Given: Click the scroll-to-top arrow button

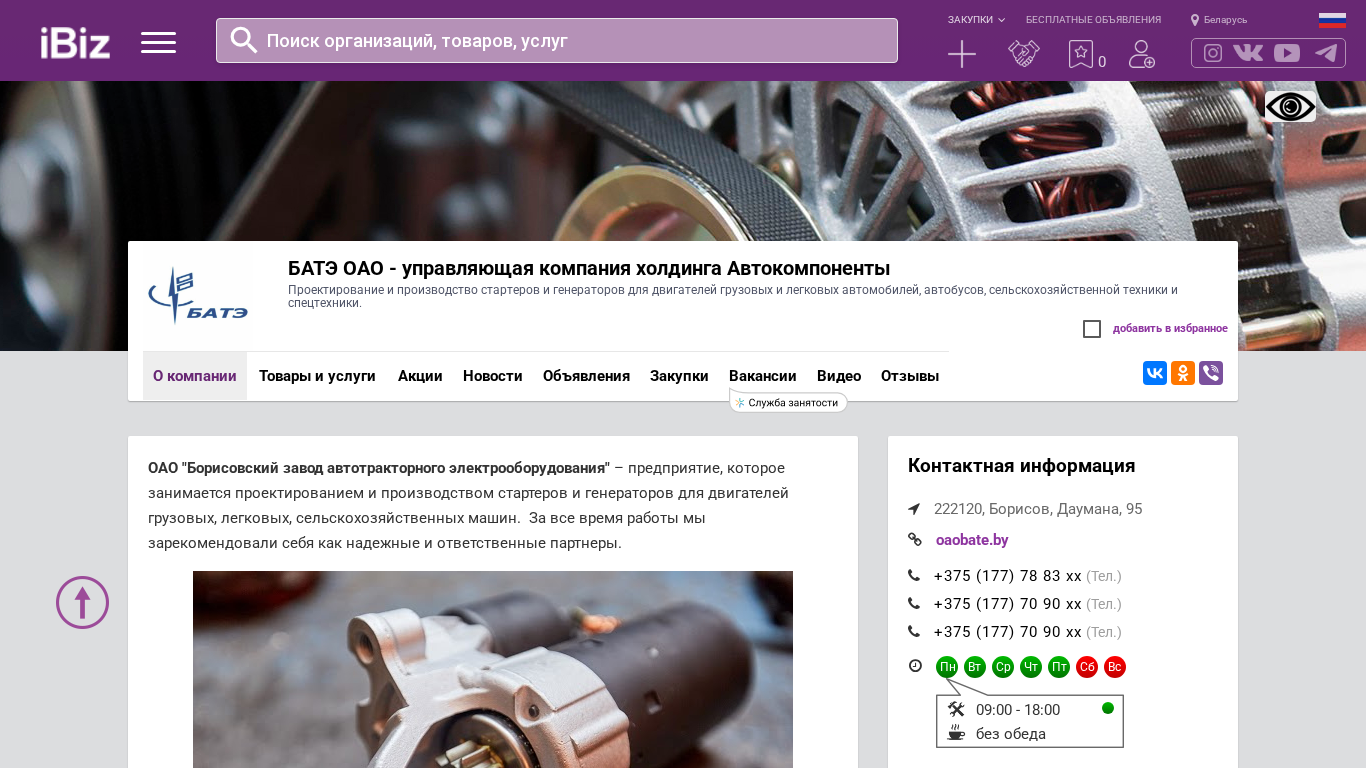Looking at the screenshot, I should pyautogui.click(x=82, y=602).
